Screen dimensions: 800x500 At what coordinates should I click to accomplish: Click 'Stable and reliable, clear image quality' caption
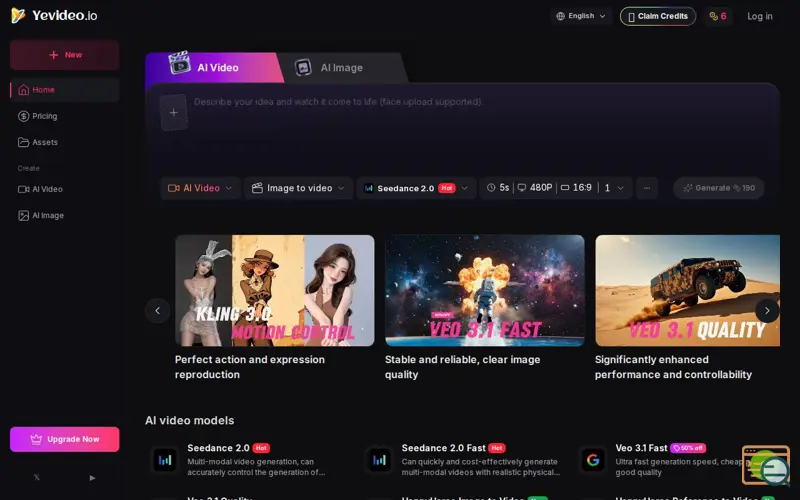point(462,367)
